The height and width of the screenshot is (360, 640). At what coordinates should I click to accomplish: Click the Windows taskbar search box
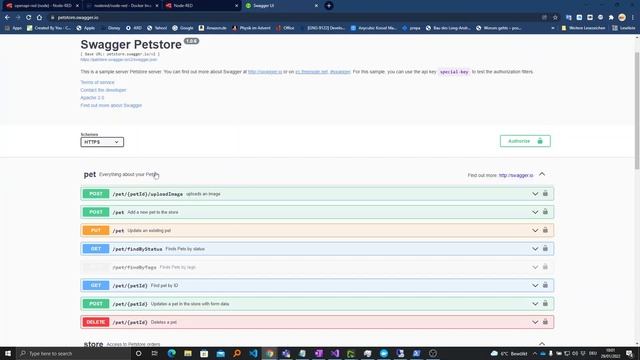click(x=73, y=353)
